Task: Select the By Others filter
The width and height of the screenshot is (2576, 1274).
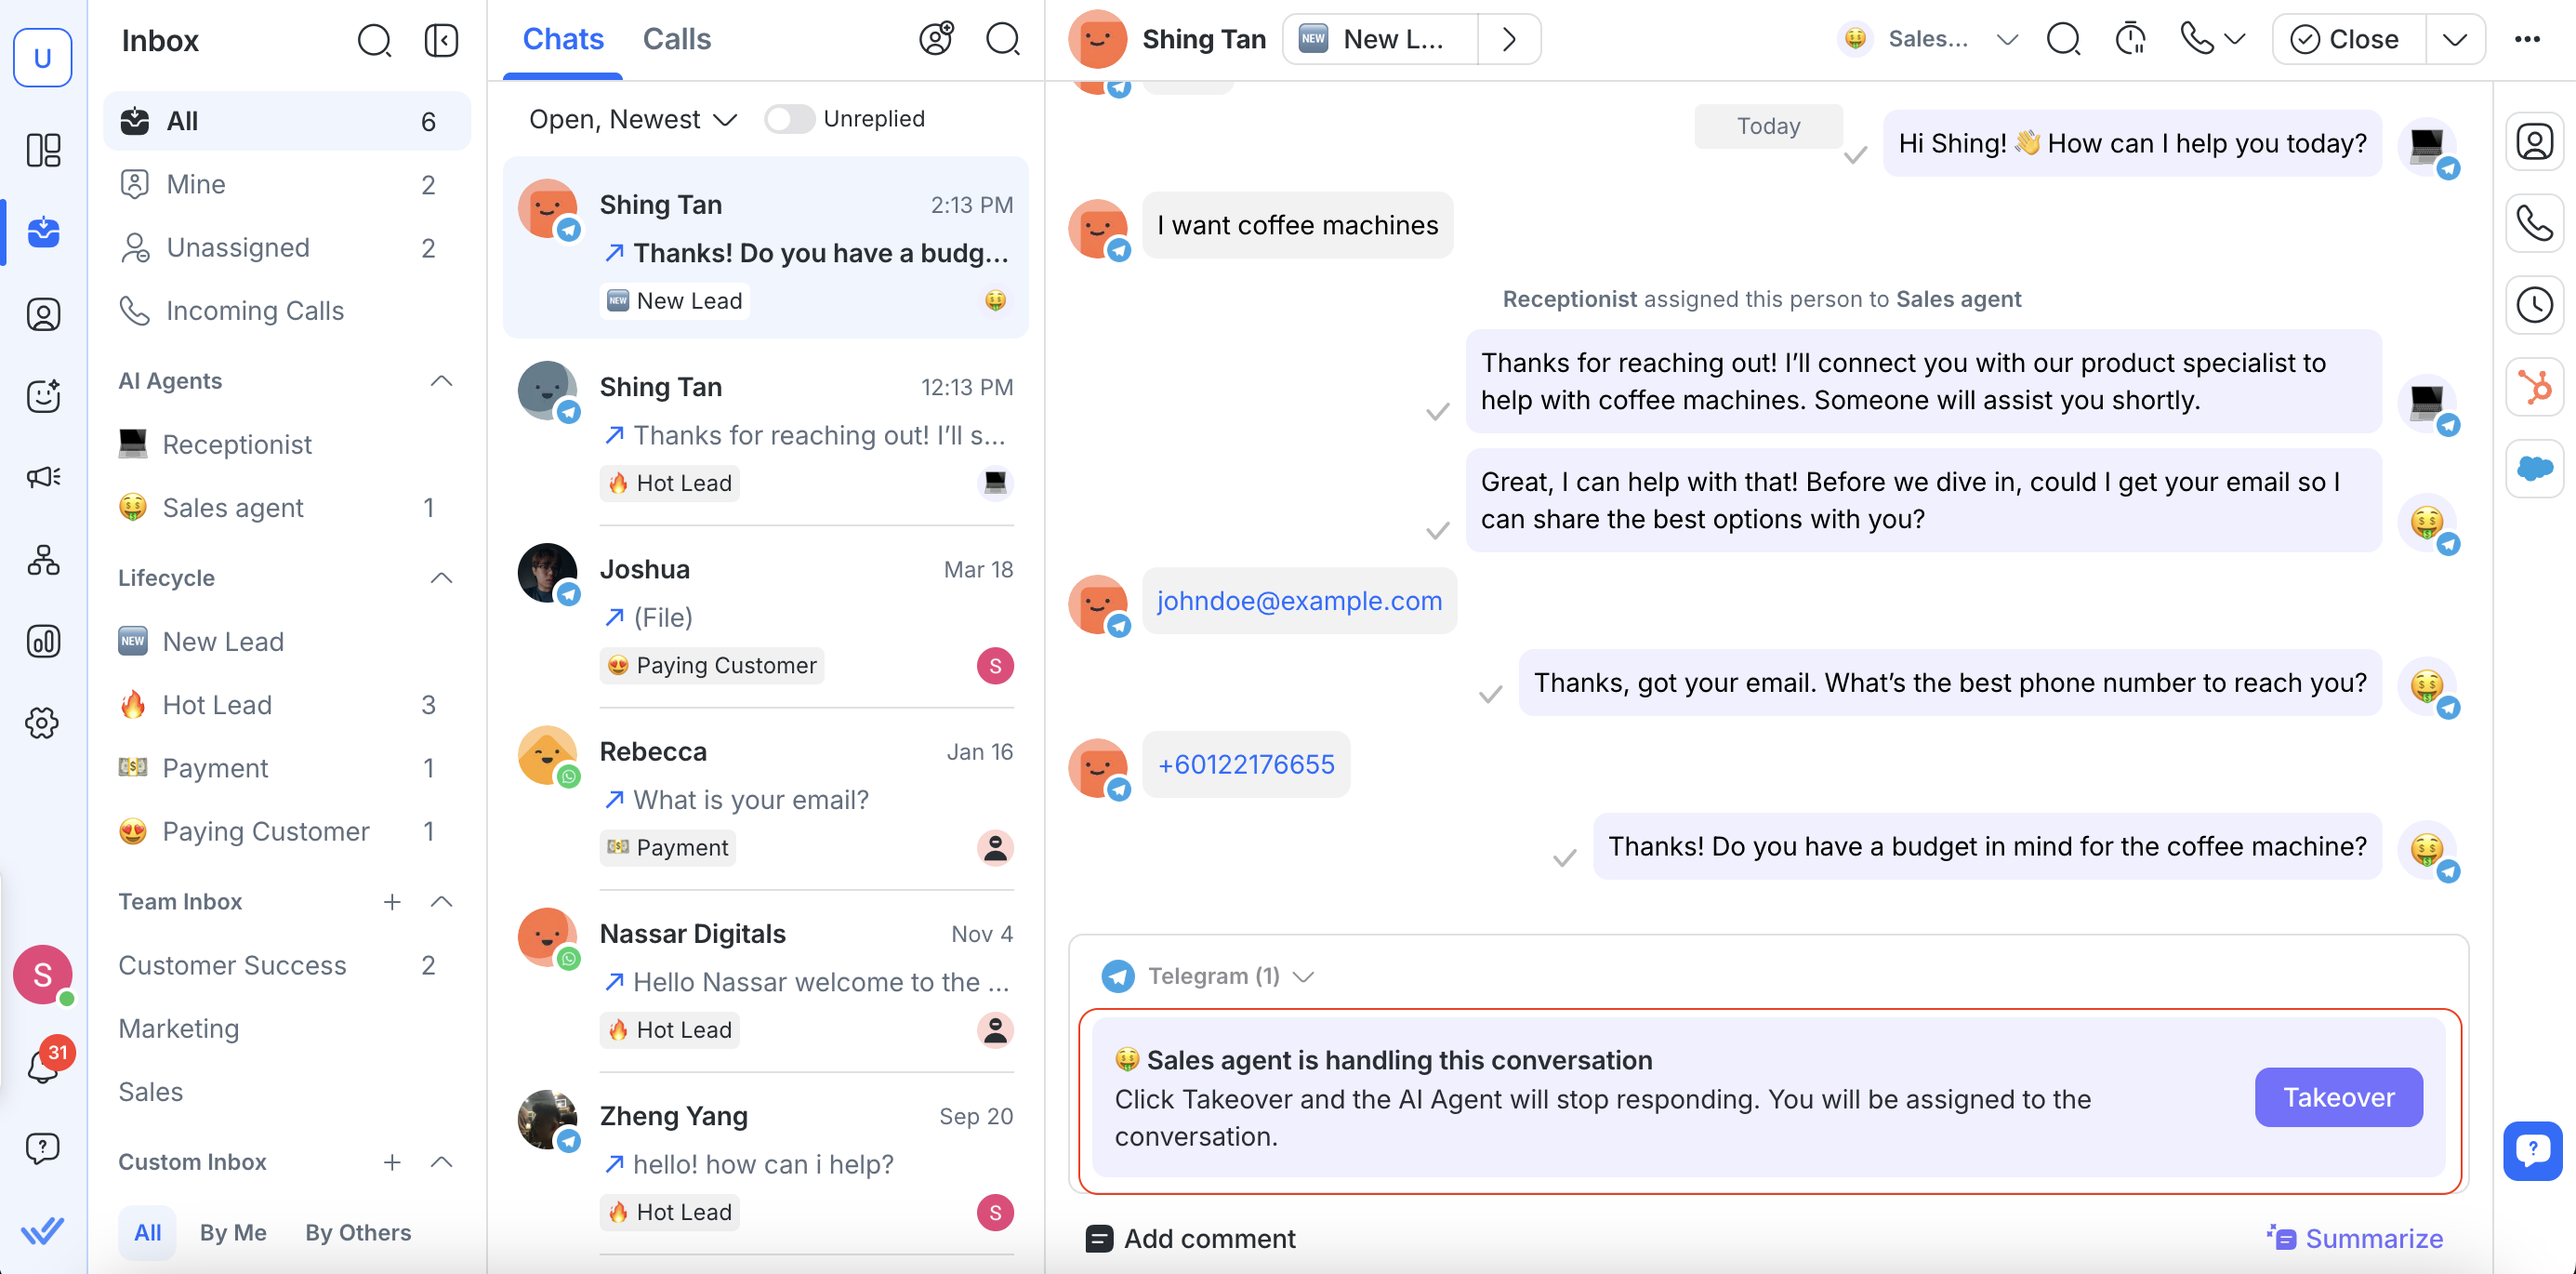Action: pos(357,1232)
